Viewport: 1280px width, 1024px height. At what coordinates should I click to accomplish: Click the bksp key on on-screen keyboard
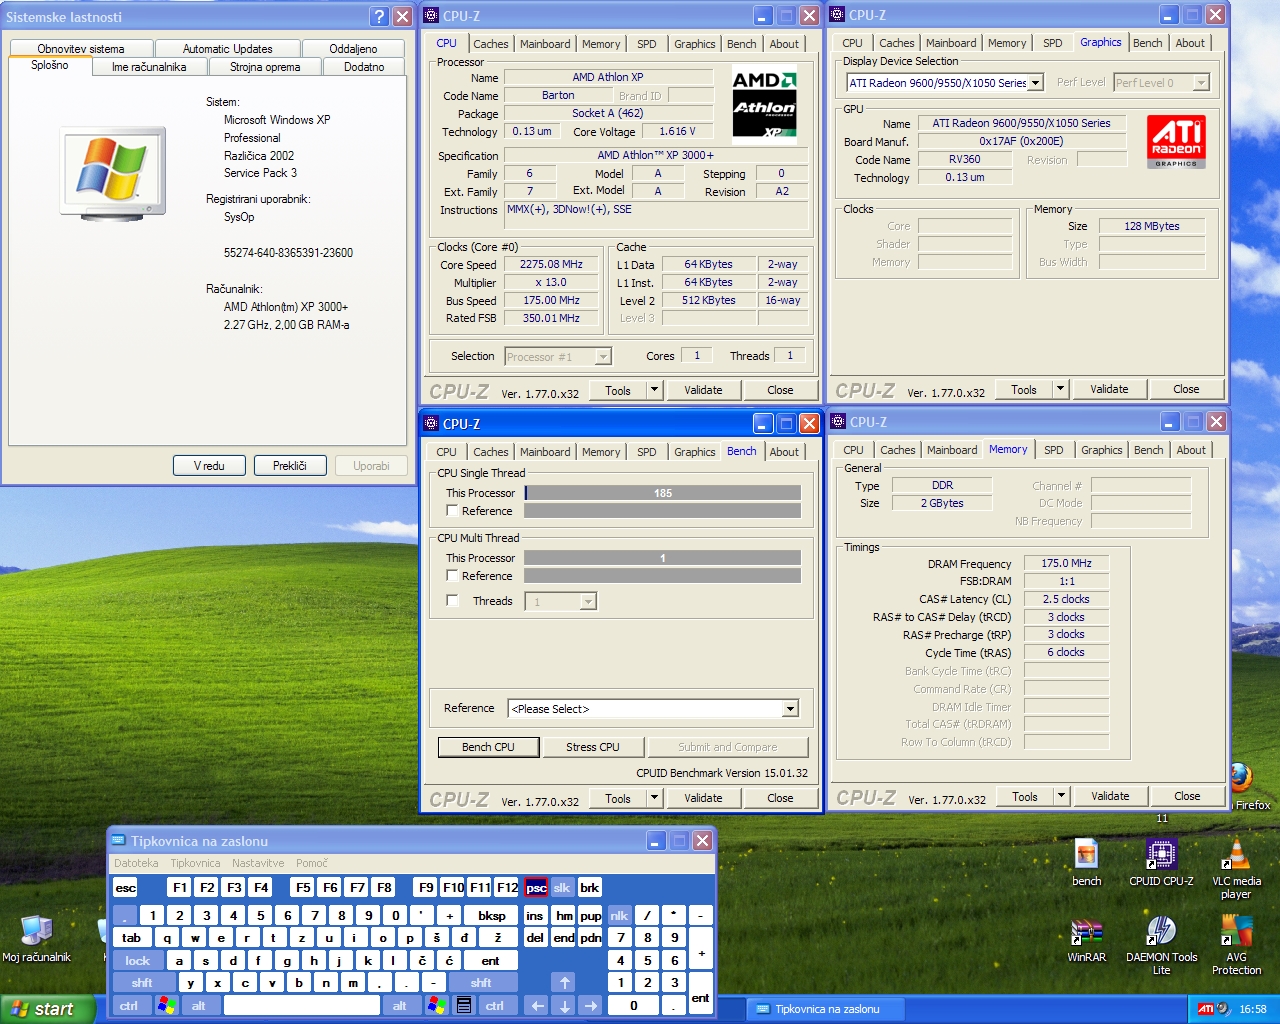click(x=492, y=915)
